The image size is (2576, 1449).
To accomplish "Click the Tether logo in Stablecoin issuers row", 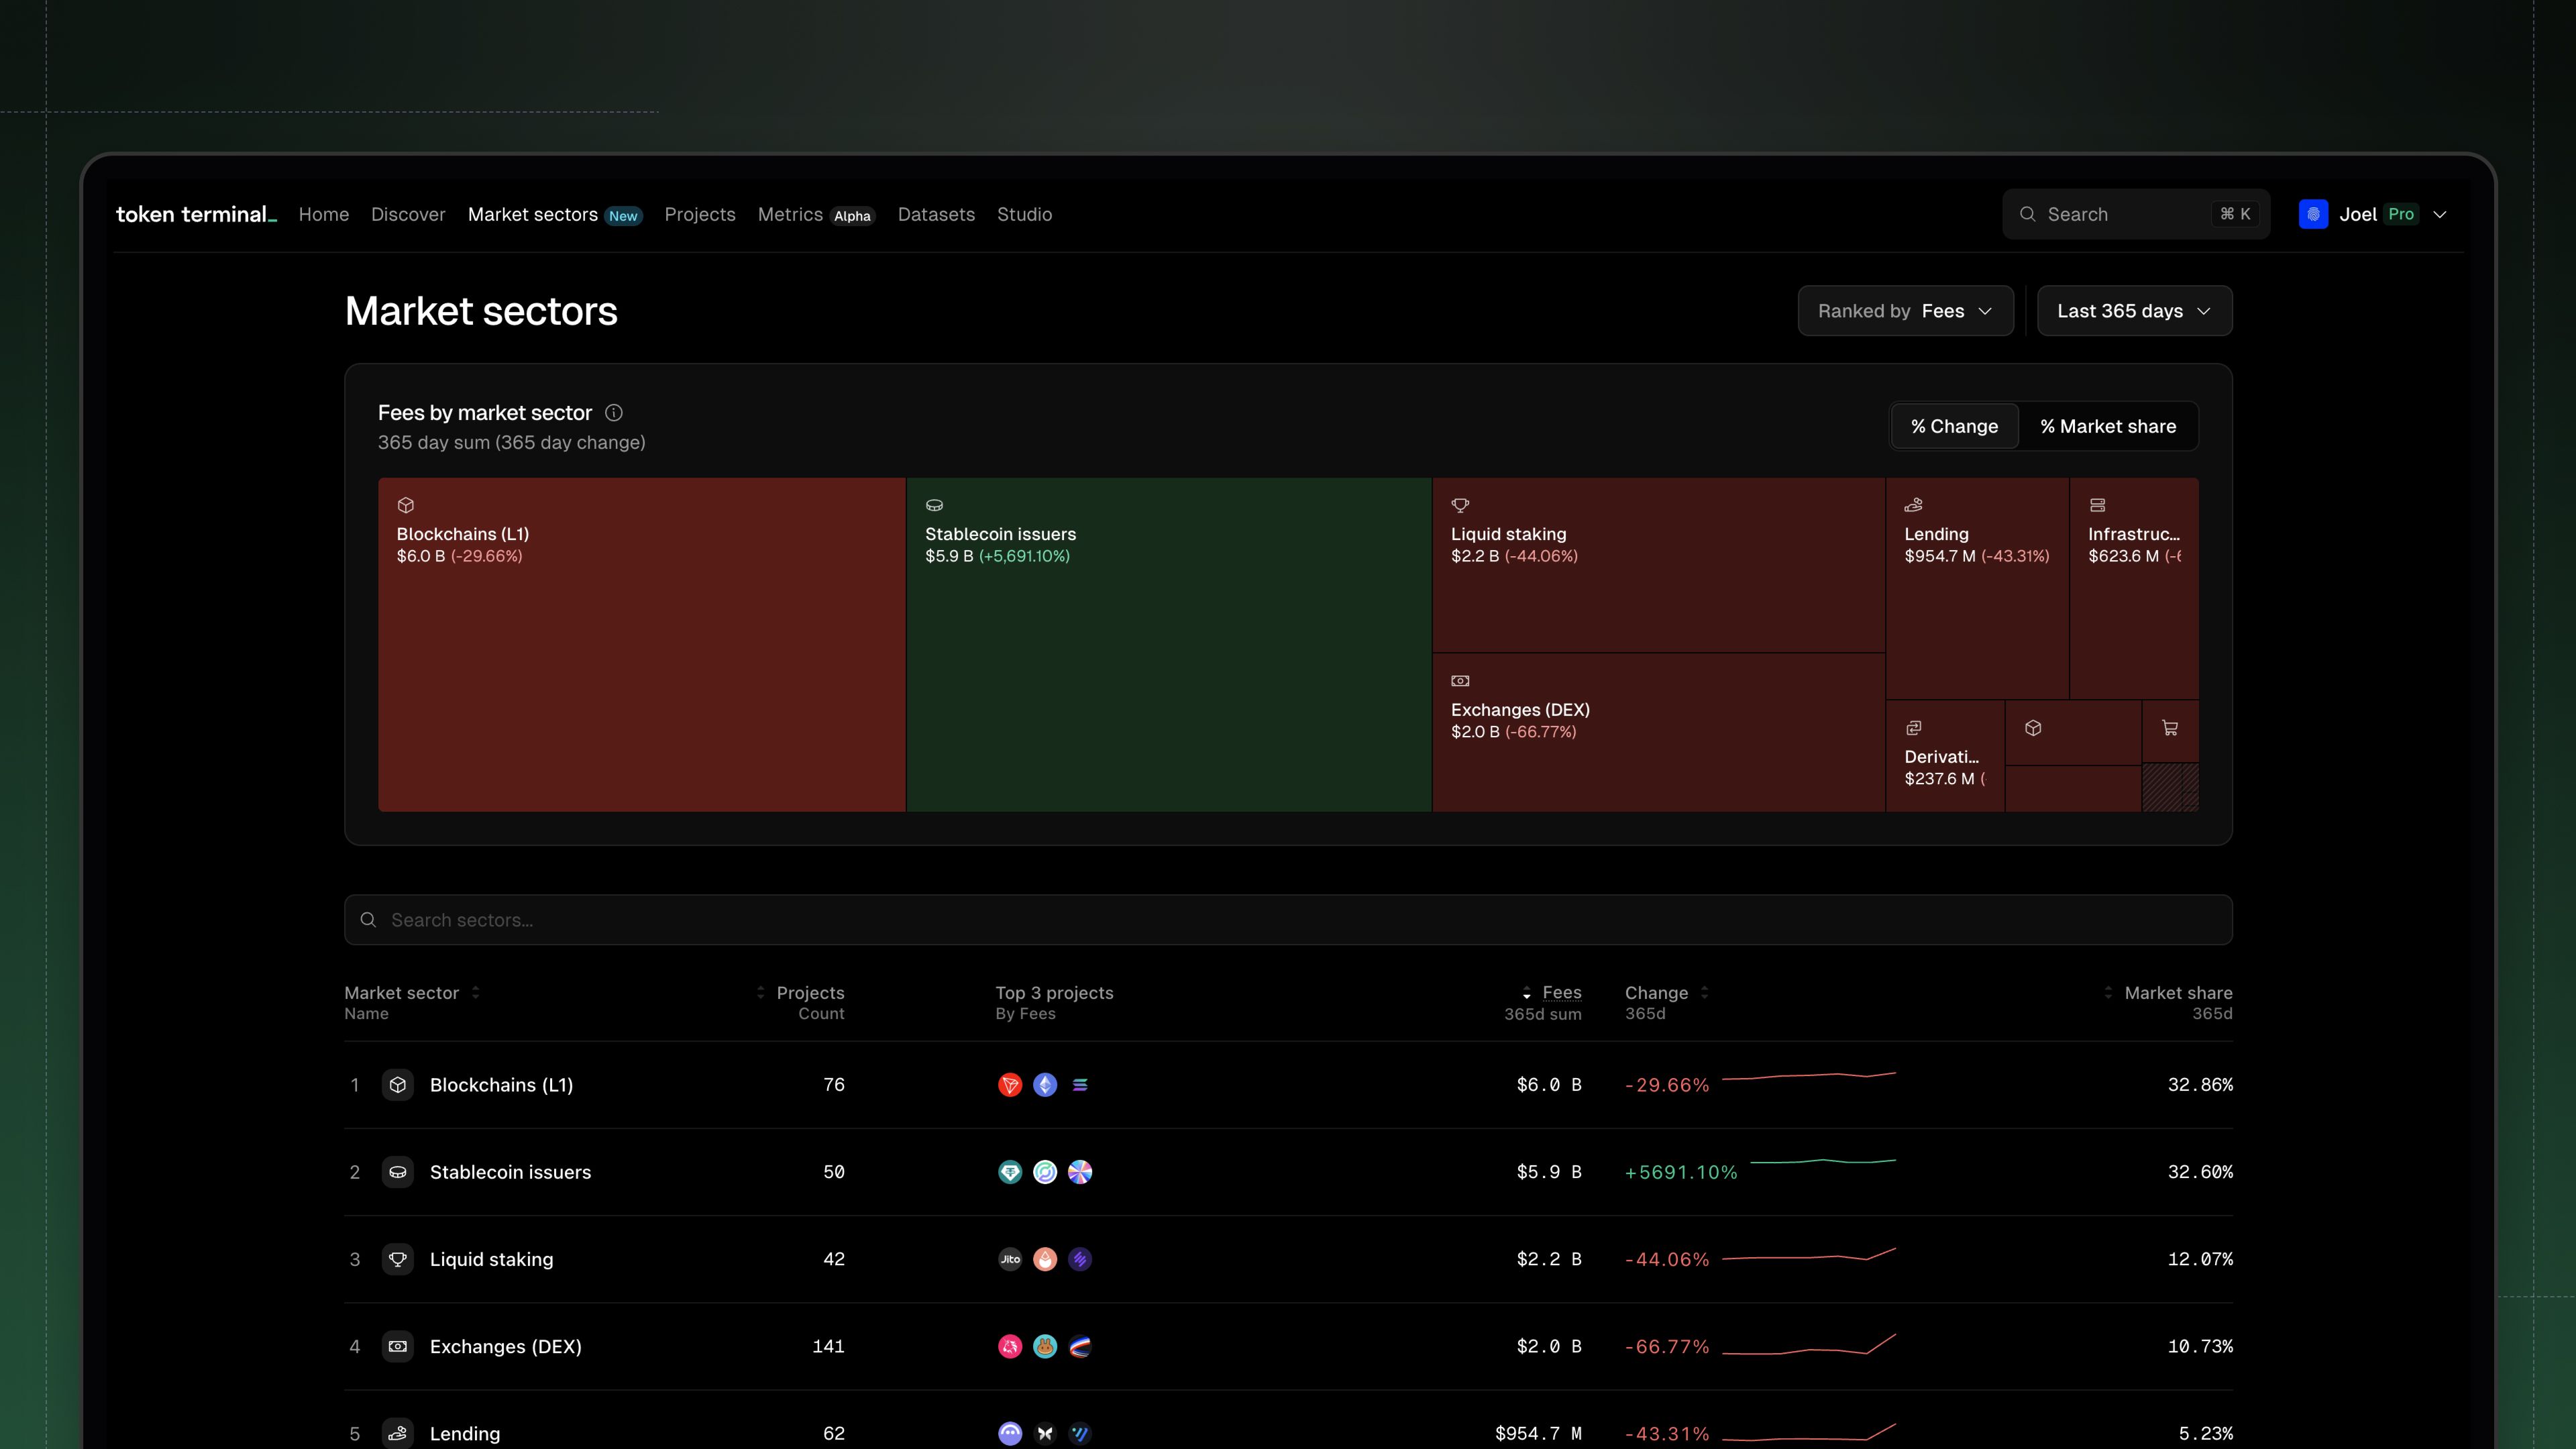I will coord(1010,1172).
